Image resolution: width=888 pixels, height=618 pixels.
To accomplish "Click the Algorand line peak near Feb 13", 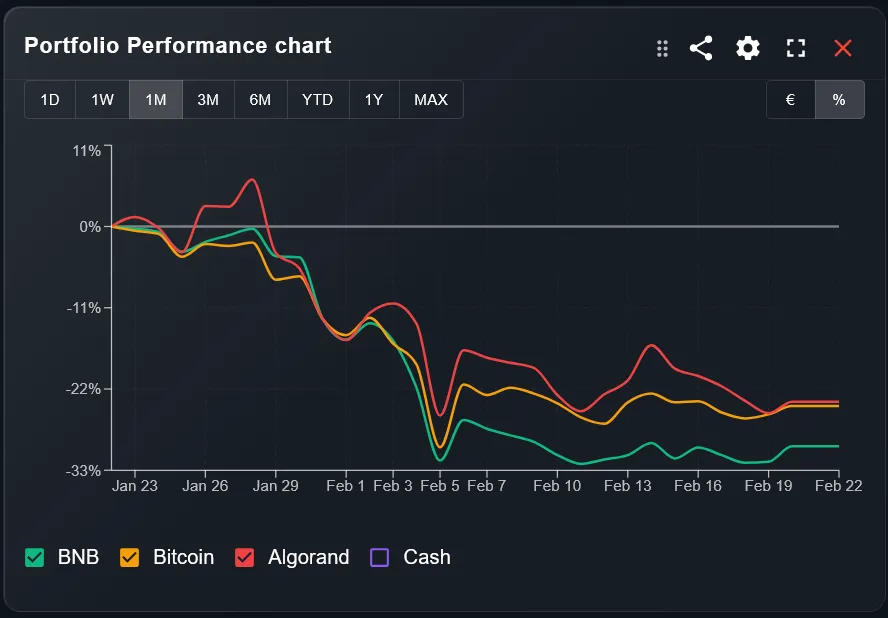I will (x=651, y=344).
